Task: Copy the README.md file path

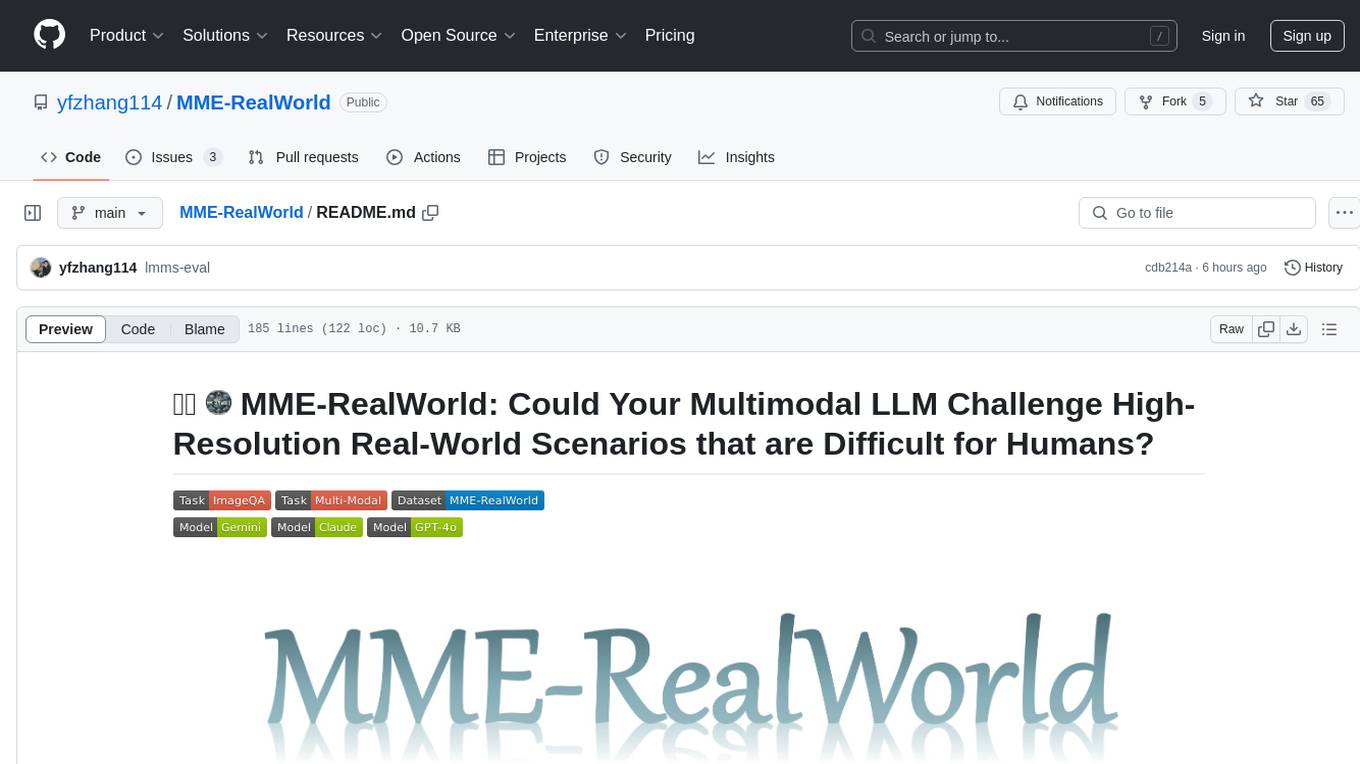Action: 431,213
